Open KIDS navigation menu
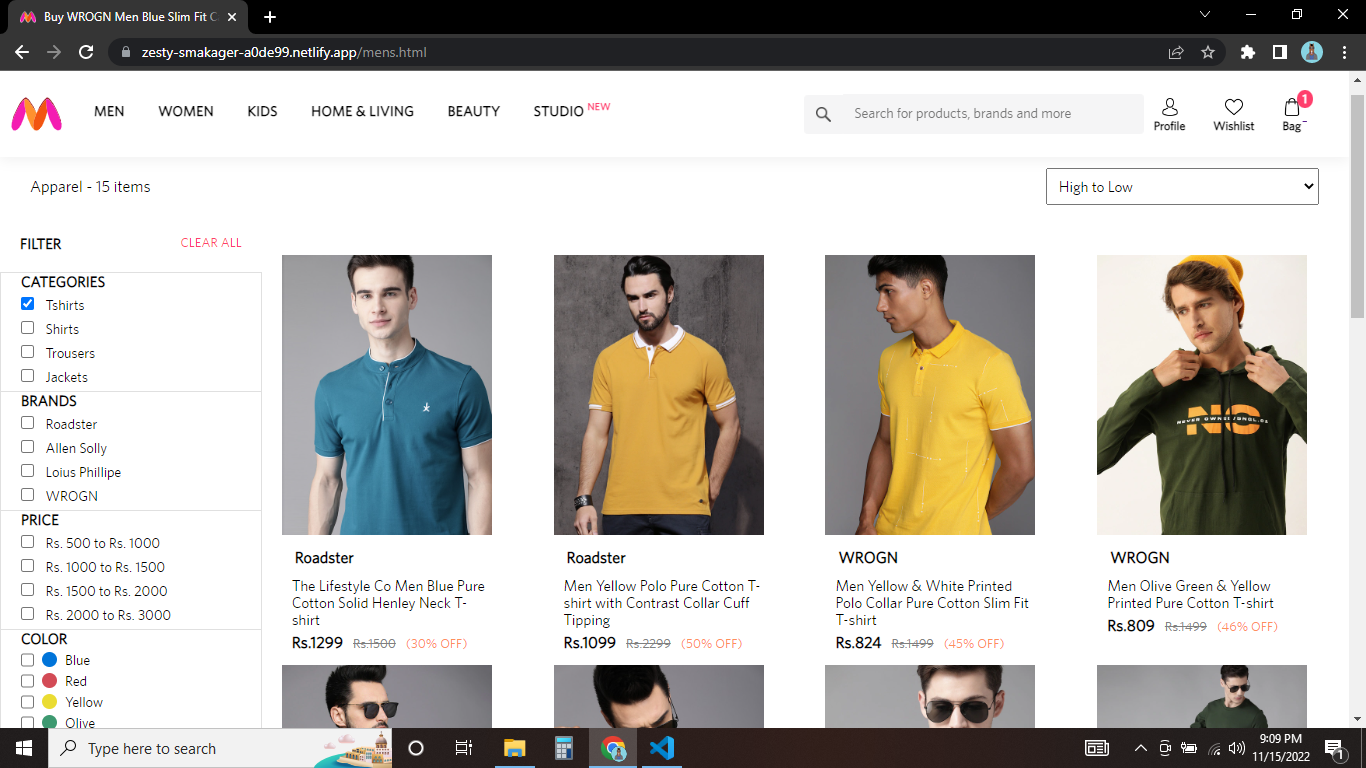The height and width of the screenshot is (768, 1366). (262, 111)
